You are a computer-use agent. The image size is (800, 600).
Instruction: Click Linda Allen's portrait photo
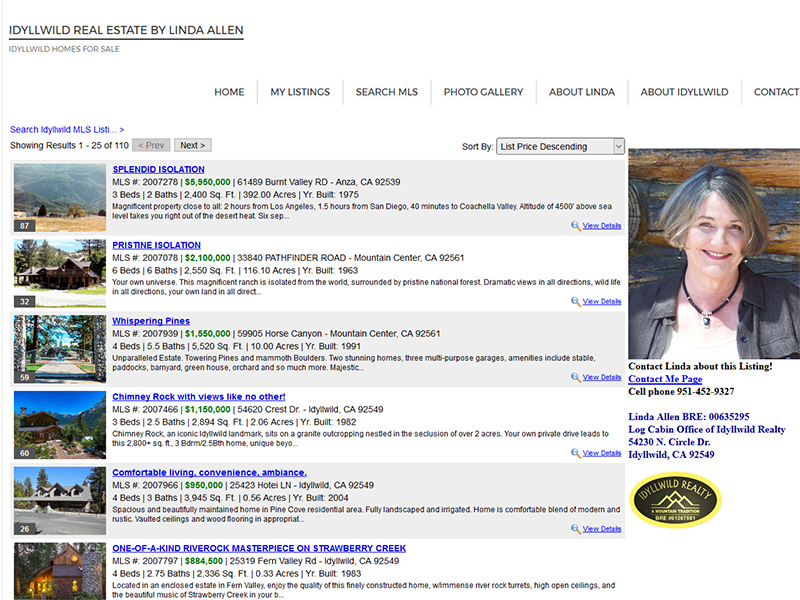(x=714, y=254)
